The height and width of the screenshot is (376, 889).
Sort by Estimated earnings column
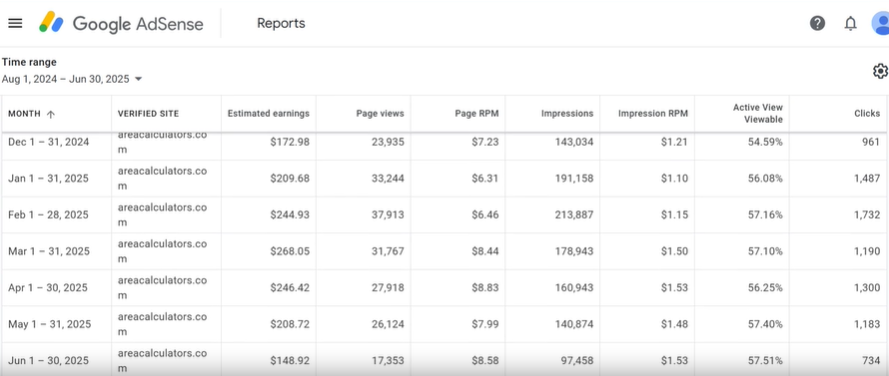(x=268, y=113)
